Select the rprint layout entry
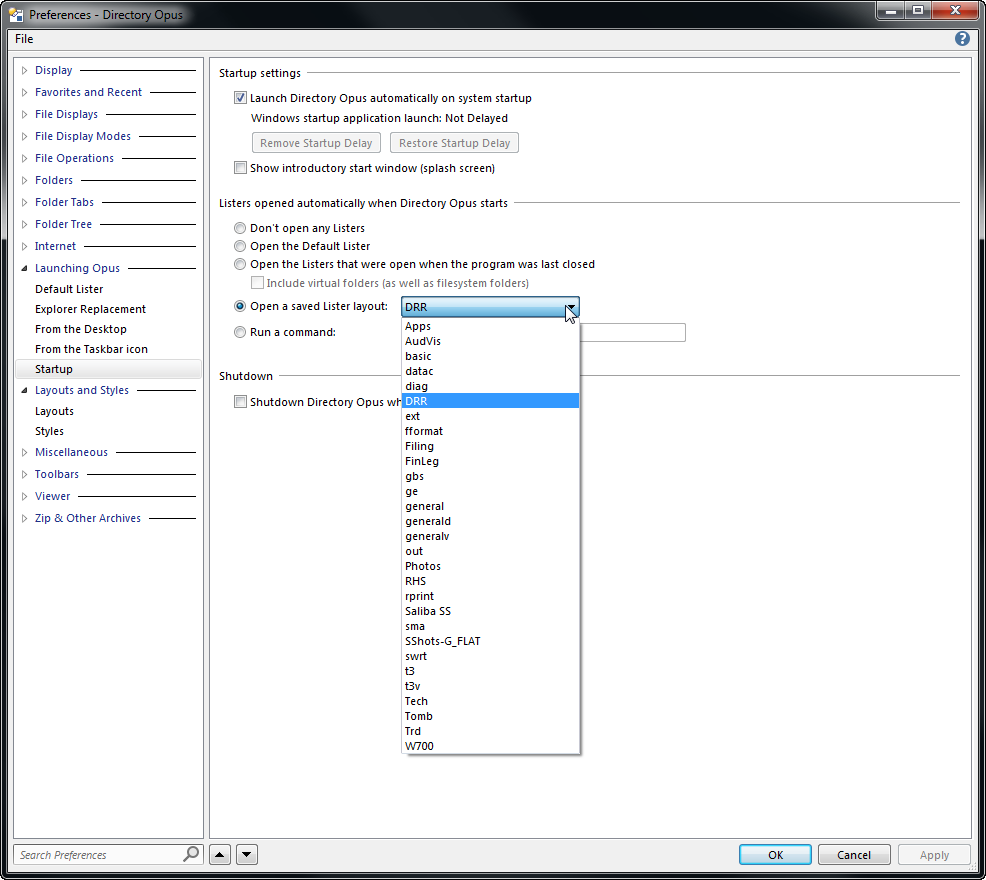This screenshot has height=880, width=986. click(490, 596)
